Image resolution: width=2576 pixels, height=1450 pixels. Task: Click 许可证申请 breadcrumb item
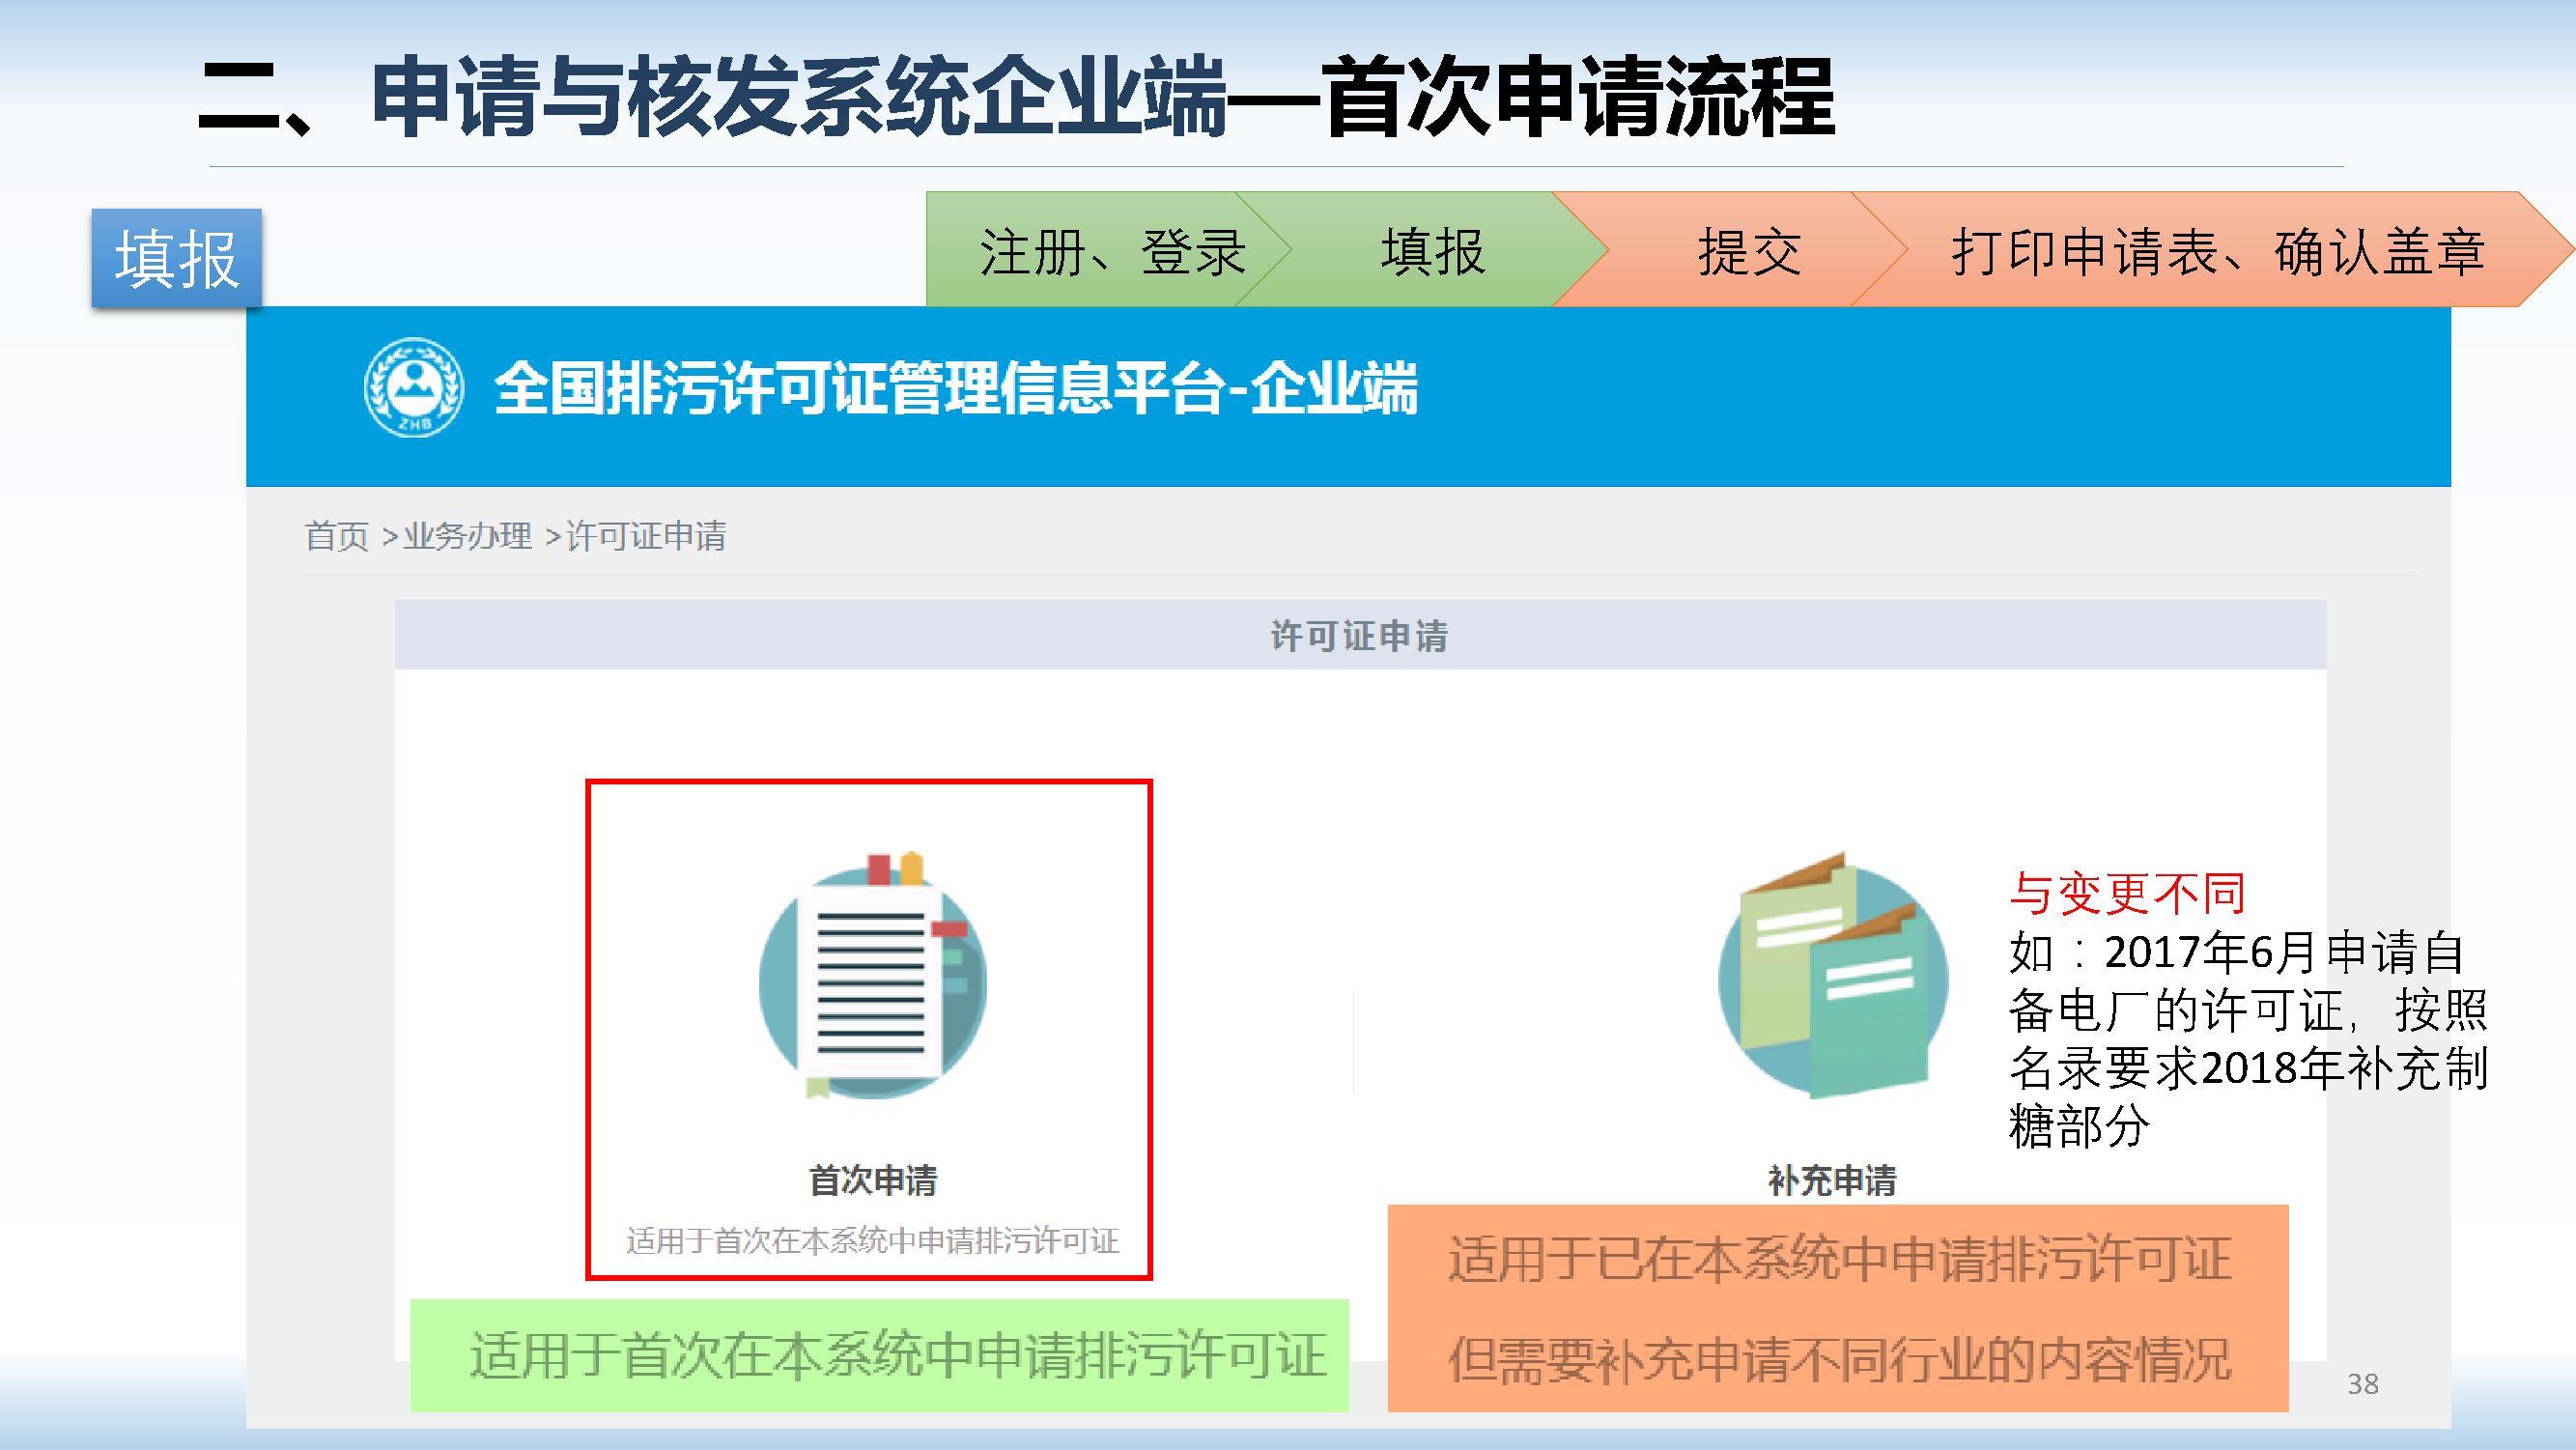click(646, 537)
